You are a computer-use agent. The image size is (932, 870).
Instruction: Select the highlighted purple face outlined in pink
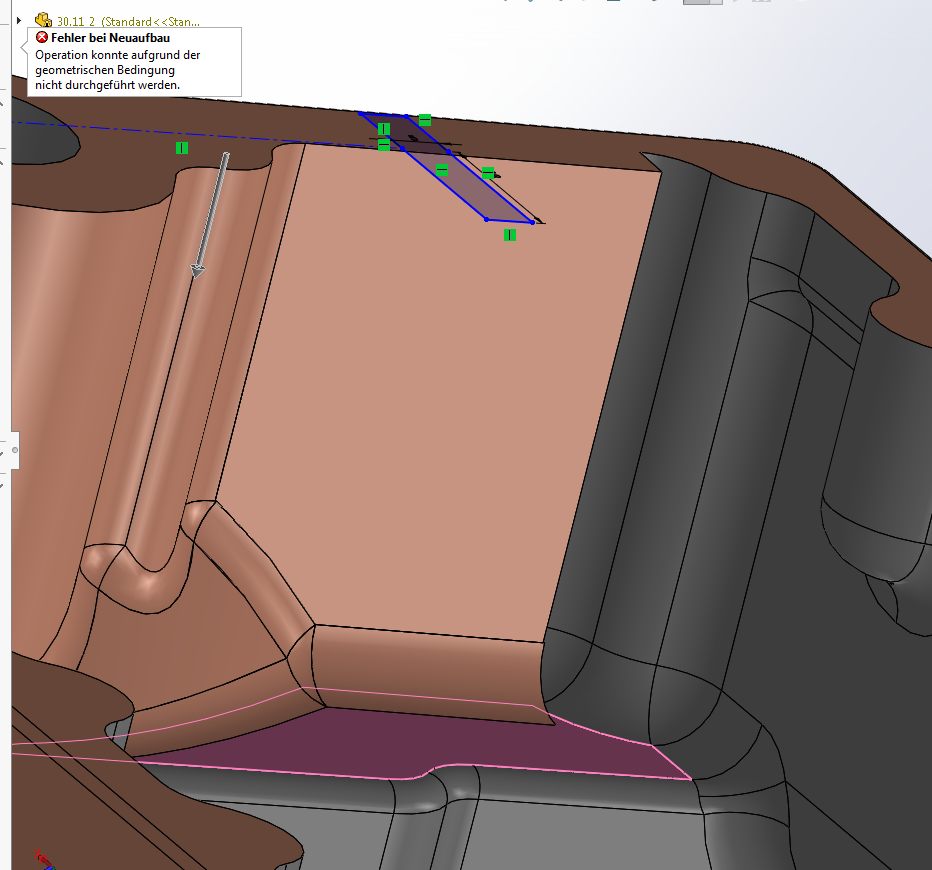pos(416,743)
